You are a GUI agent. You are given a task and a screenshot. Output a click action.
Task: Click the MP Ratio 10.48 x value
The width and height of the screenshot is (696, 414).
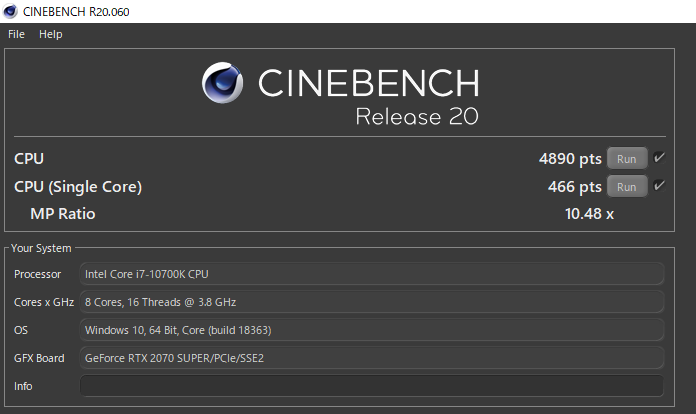pos(590,213)
